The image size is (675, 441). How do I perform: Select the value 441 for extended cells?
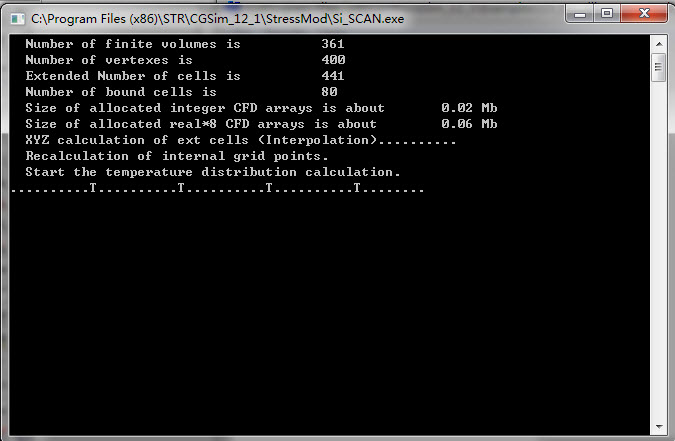[x=332, y=76]
